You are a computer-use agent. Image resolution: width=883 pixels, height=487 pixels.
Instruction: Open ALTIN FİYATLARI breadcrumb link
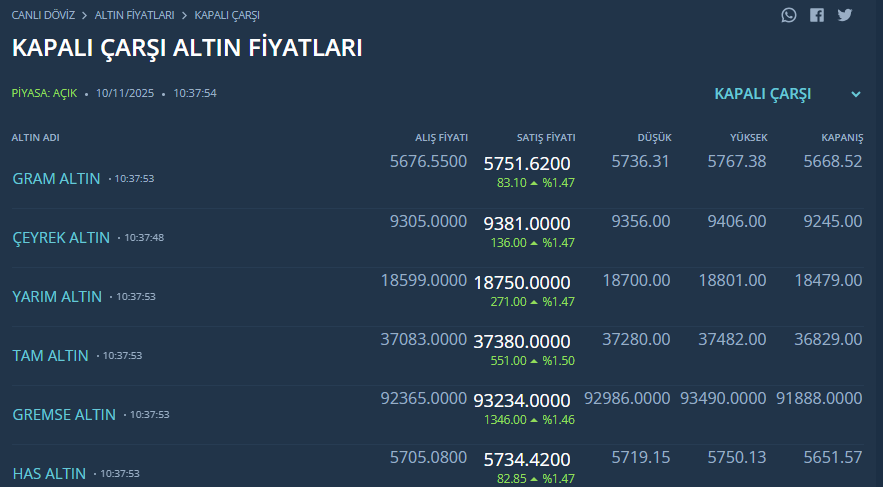(x=134, y=16)
